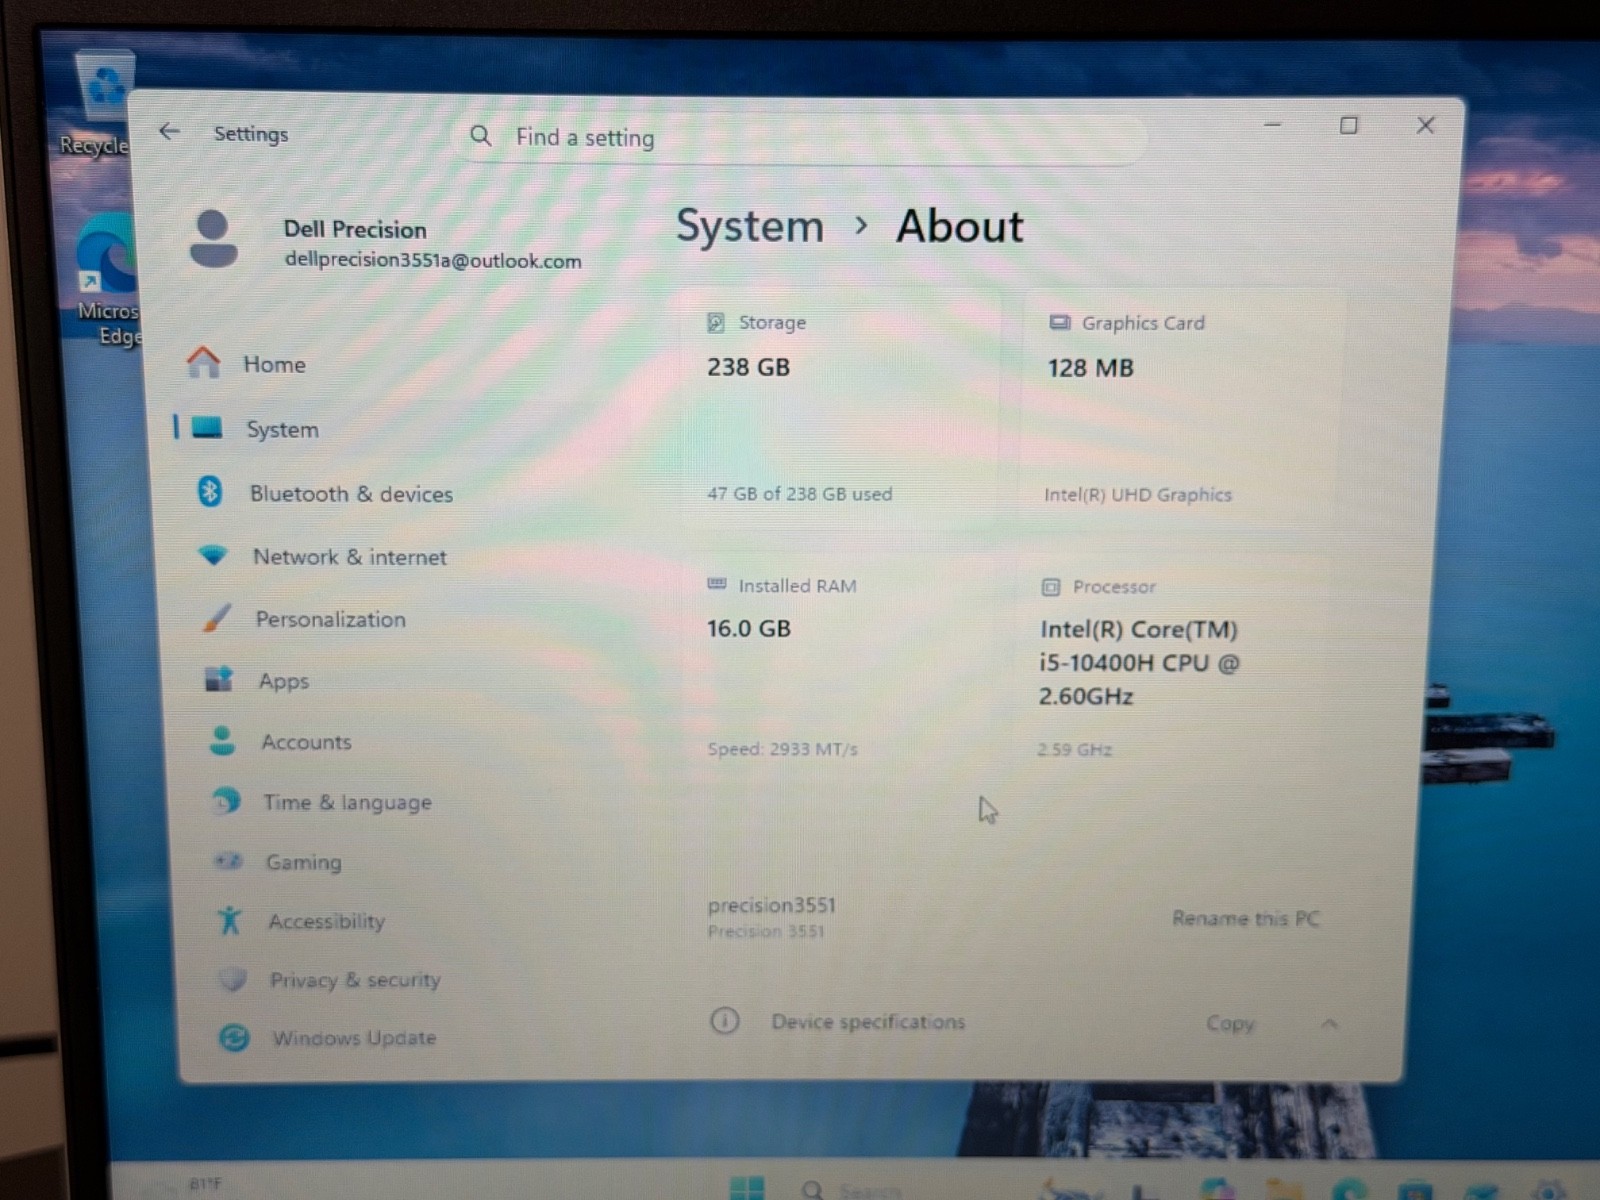Click the Windows Update refresh icon
The image size is (1600, 1200).
click(x=235, y=1037)
